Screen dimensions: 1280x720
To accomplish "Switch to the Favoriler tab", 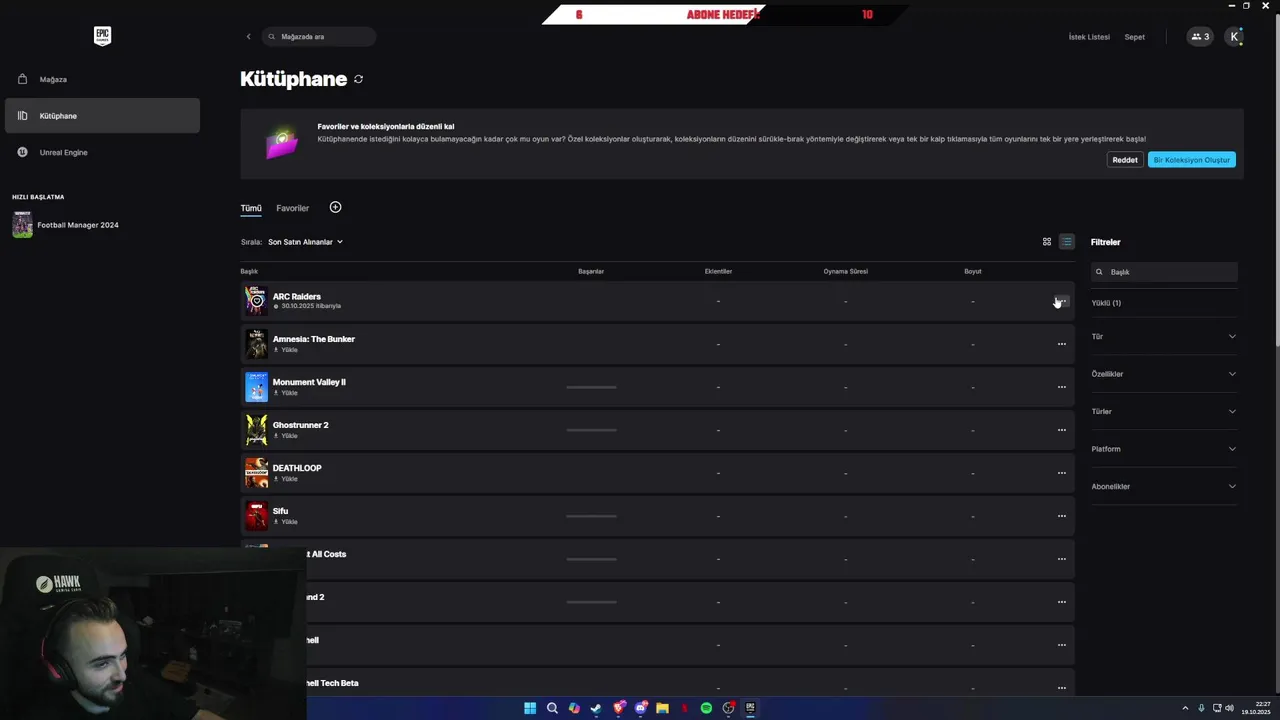I will (292, 208).
